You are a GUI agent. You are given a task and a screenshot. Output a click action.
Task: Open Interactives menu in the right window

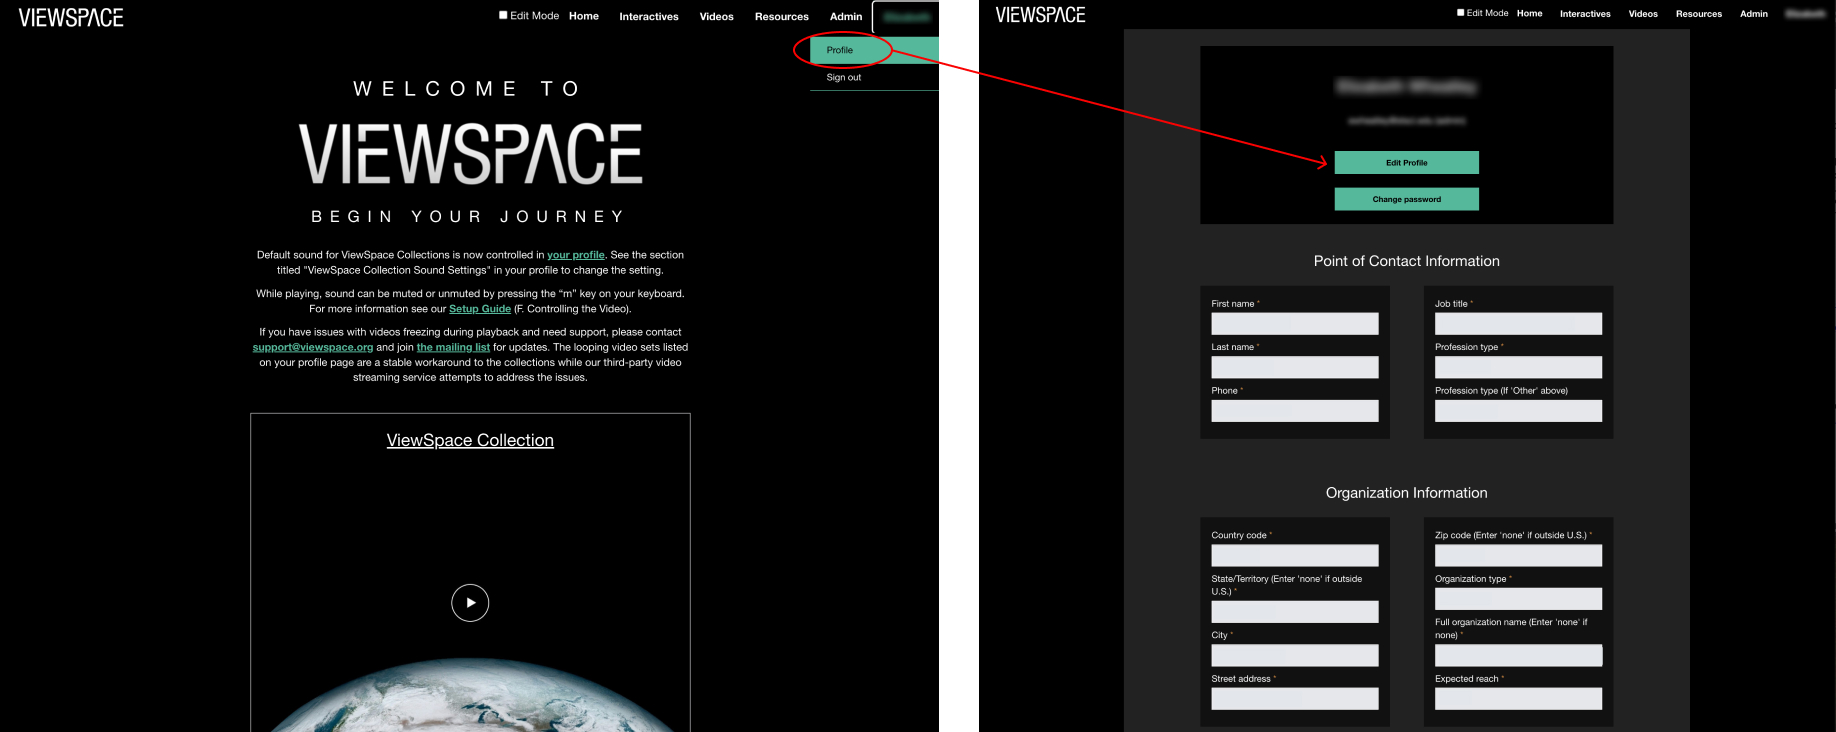click(1585, 14)
